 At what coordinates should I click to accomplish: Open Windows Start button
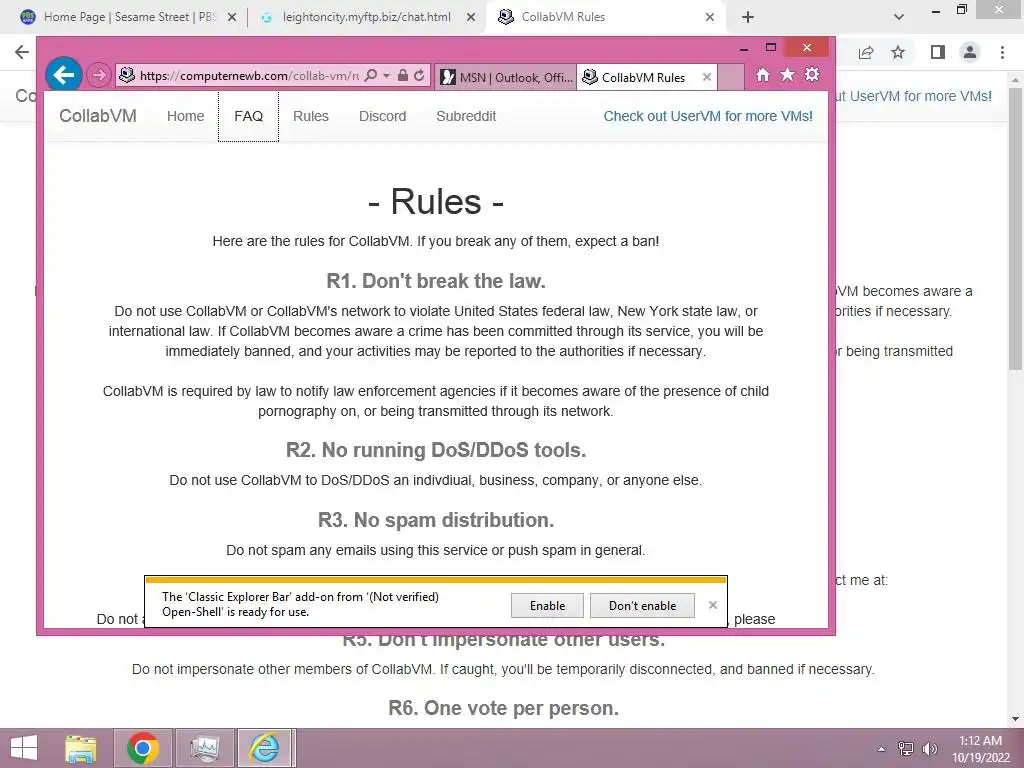click(x=25, y=748)
